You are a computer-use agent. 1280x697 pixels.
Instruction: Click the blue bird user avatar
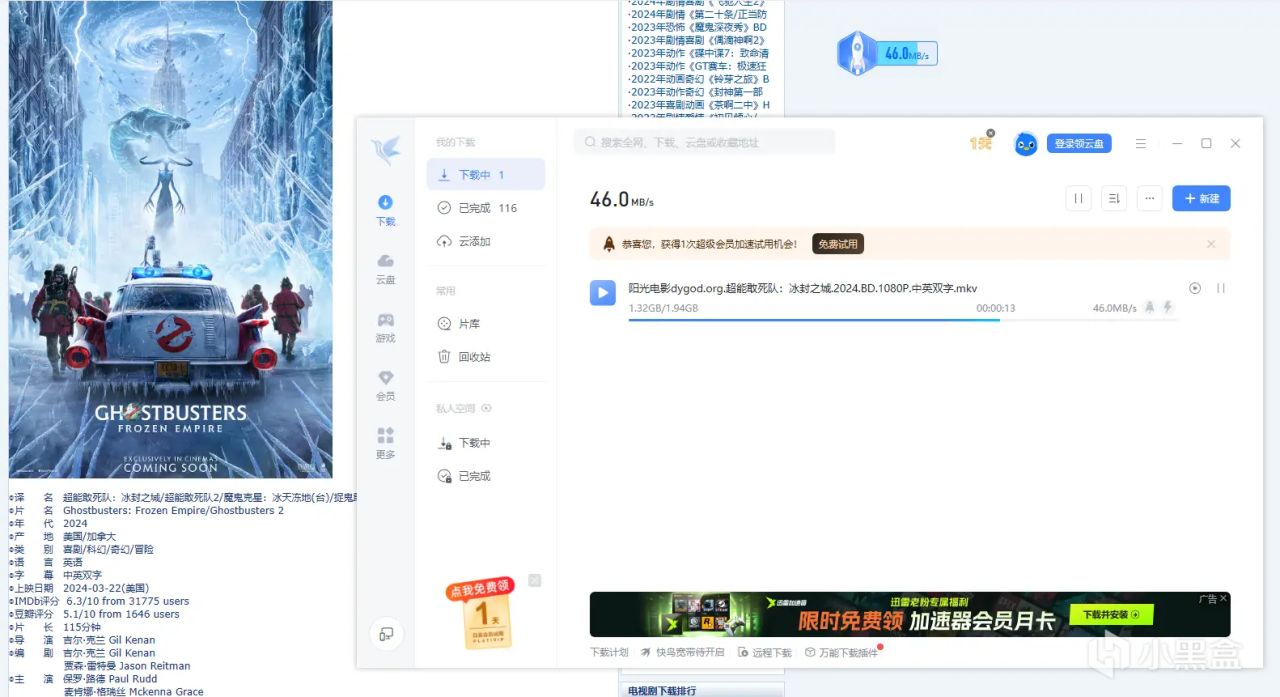(1026, 144)
